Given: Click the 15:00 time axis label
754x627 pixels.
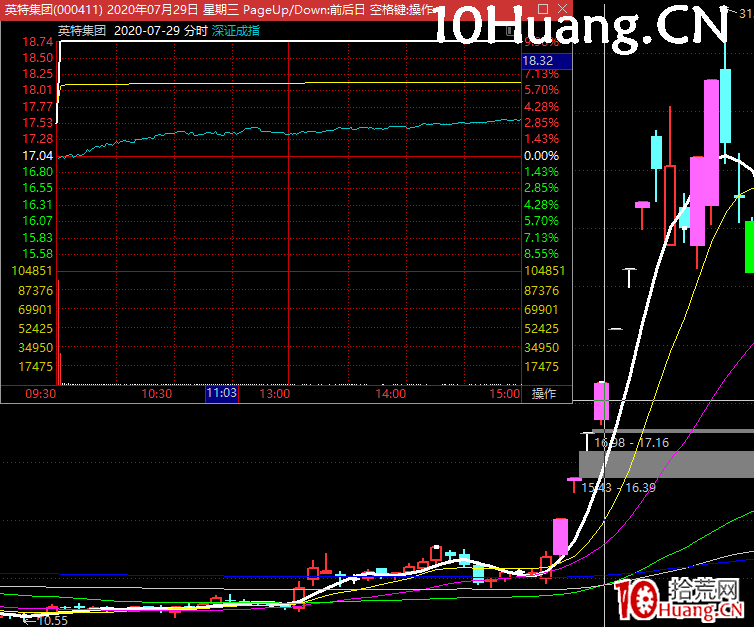Looking at the screenshot, I should click(505, 394).
